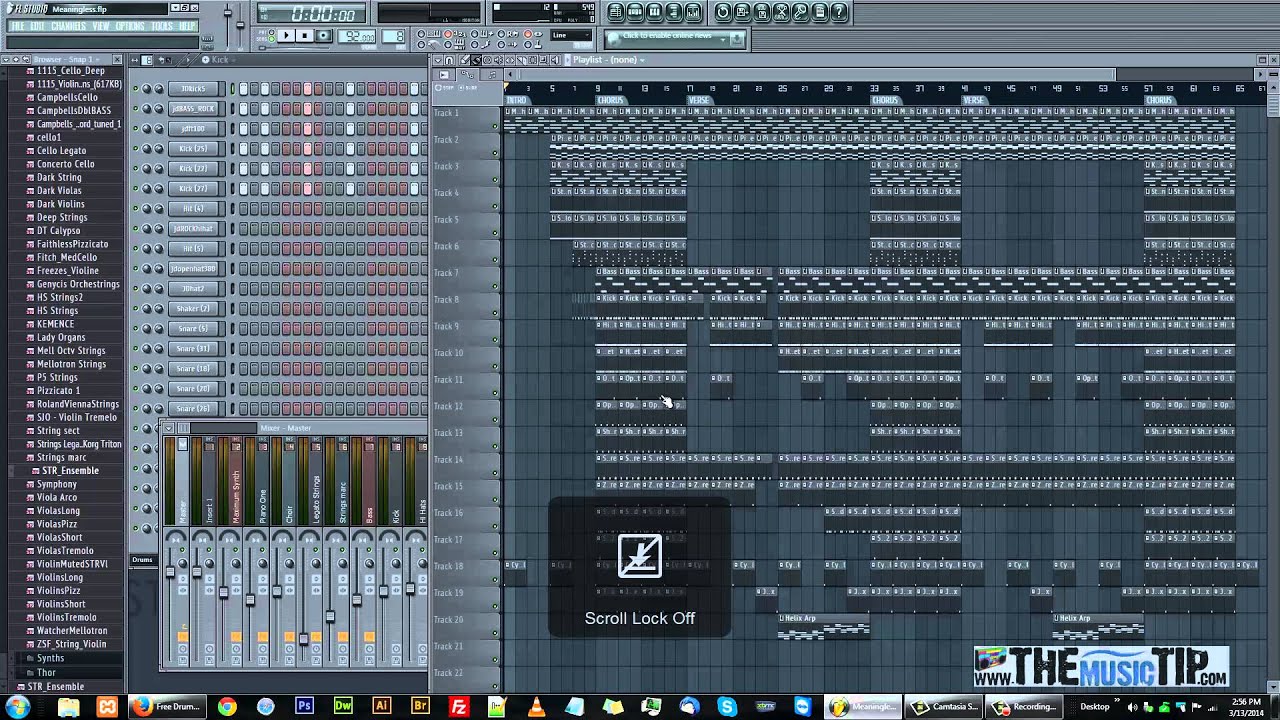
Task: Show the Playlist window via toolbar icon
Action: click(615, 12)
